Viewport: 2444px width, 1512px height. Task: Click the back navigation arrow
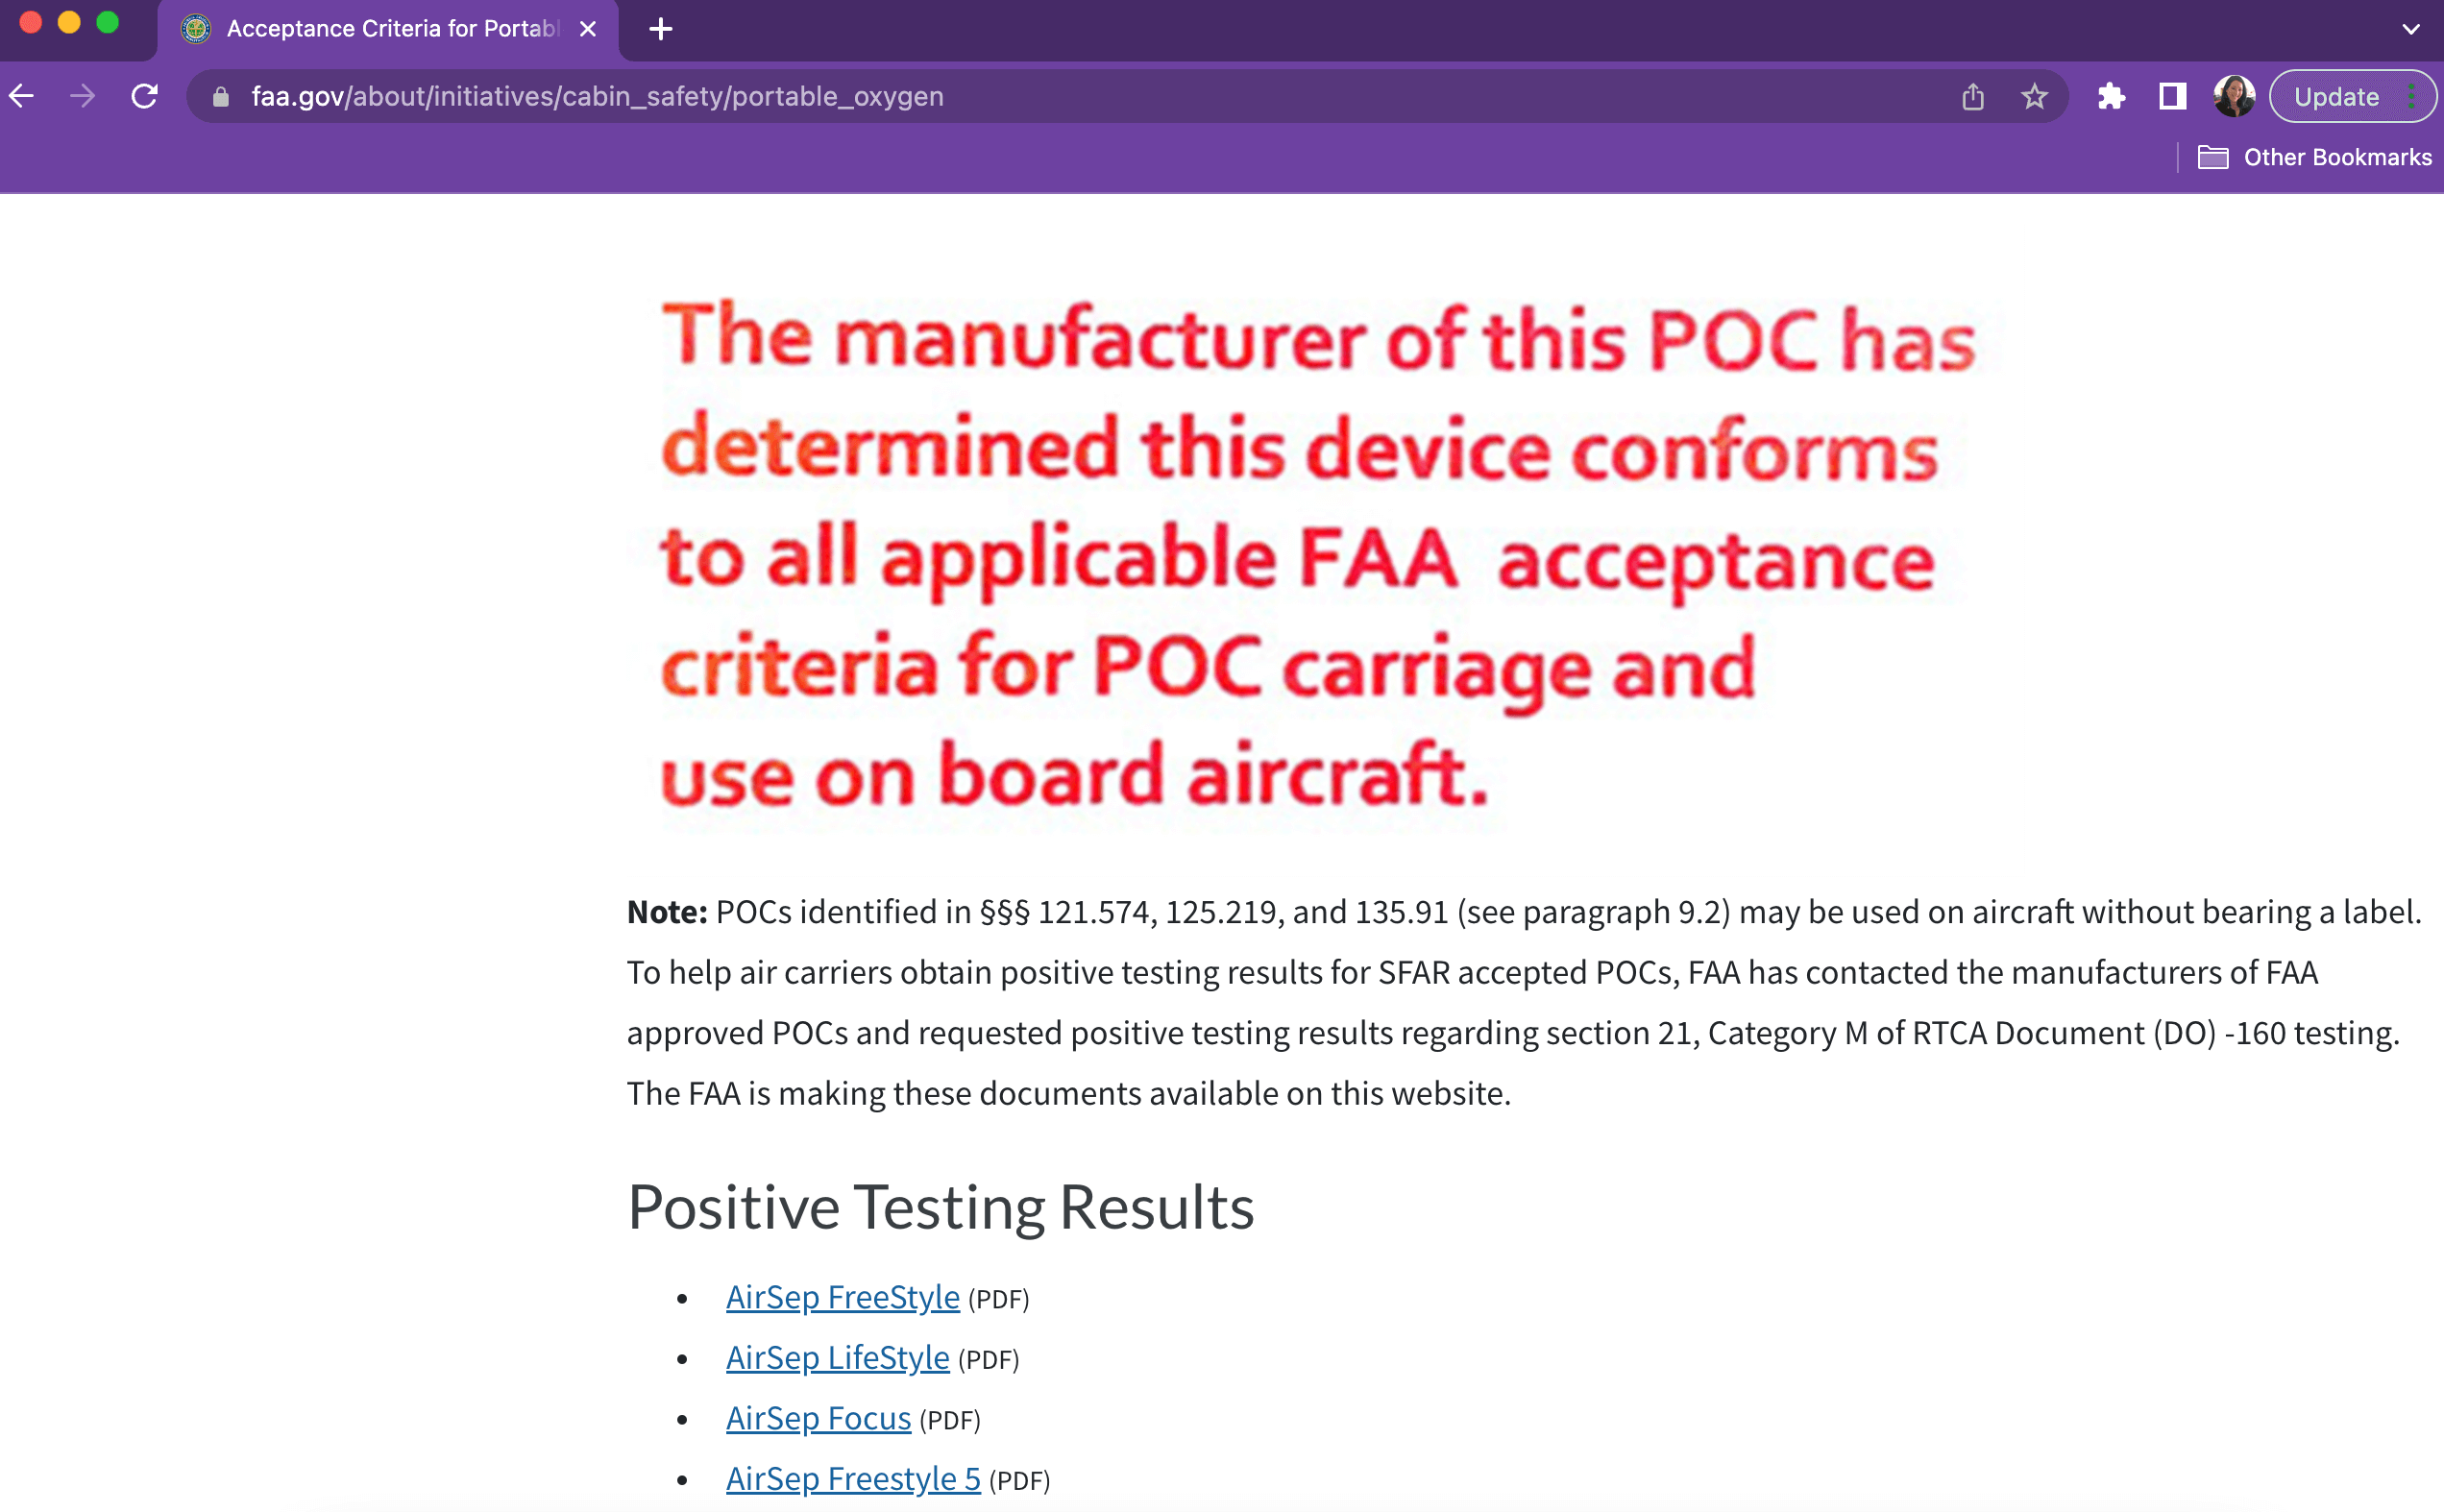26,96
